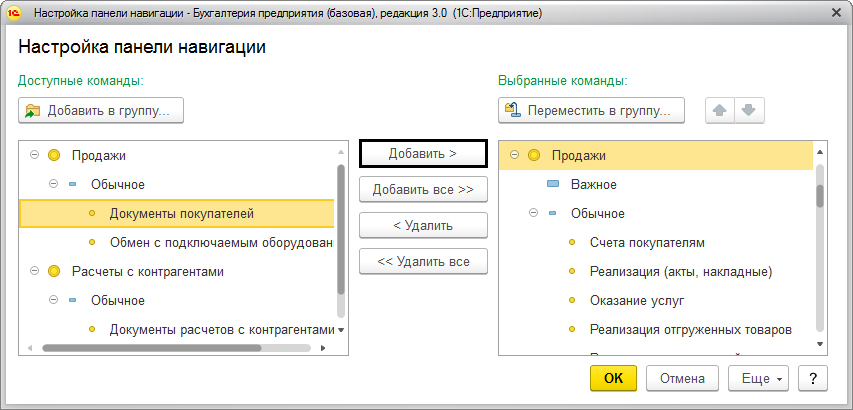Select Счета покупателям in selected commands
Viewport: 853px width, 410px height.
pyautogui.click(x=647, y=242)
